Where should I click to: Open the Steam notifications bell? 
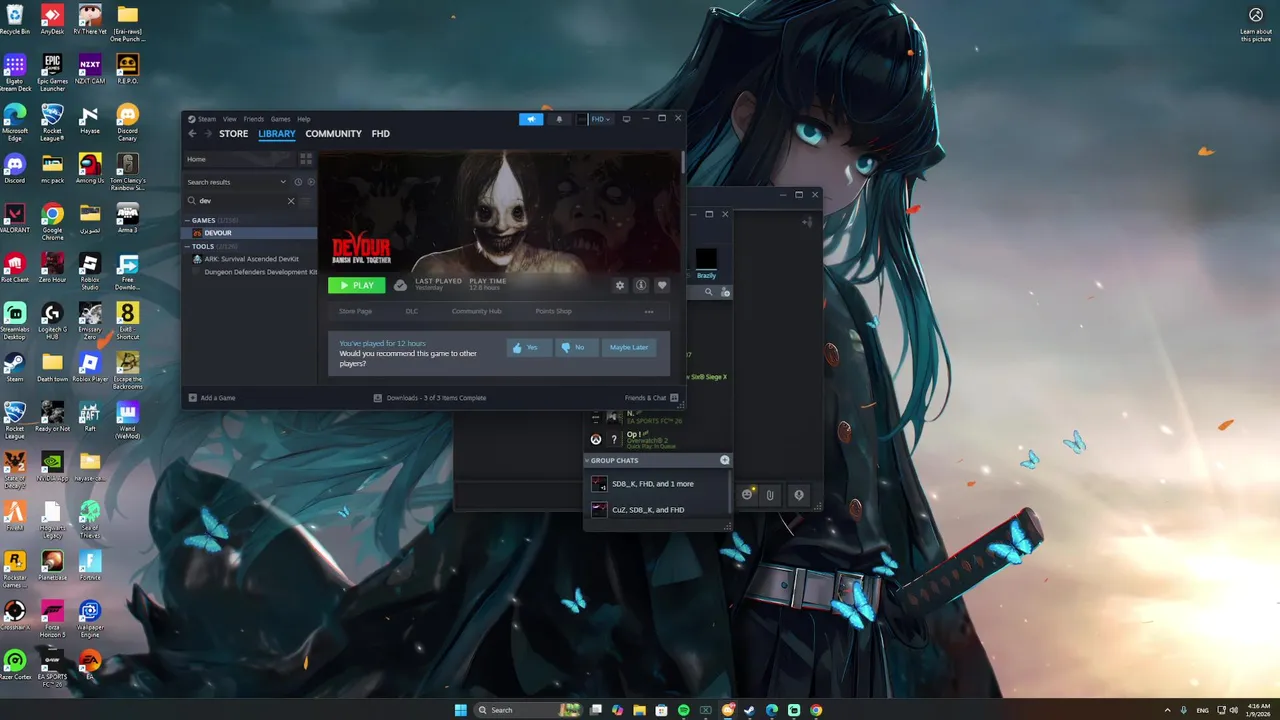click(559, 119)
